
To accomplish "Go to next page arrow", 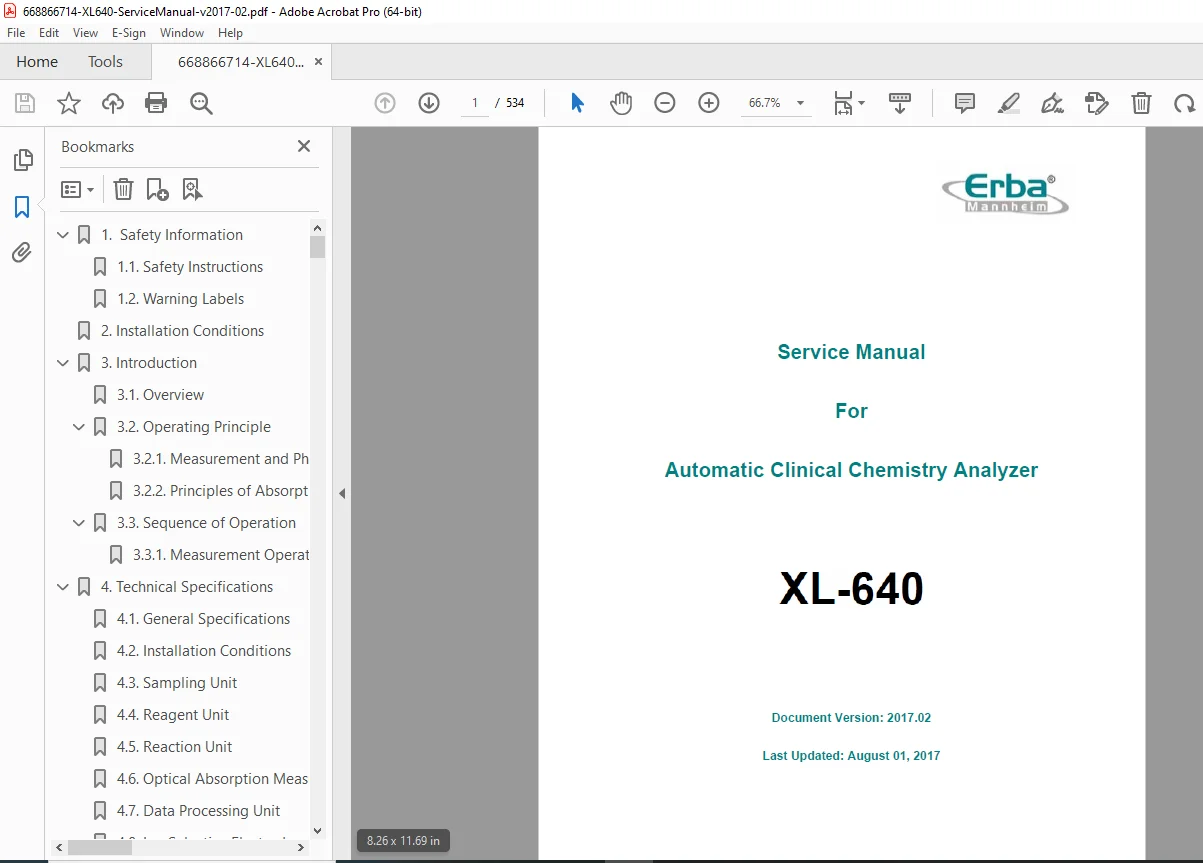I will point(429,103).
